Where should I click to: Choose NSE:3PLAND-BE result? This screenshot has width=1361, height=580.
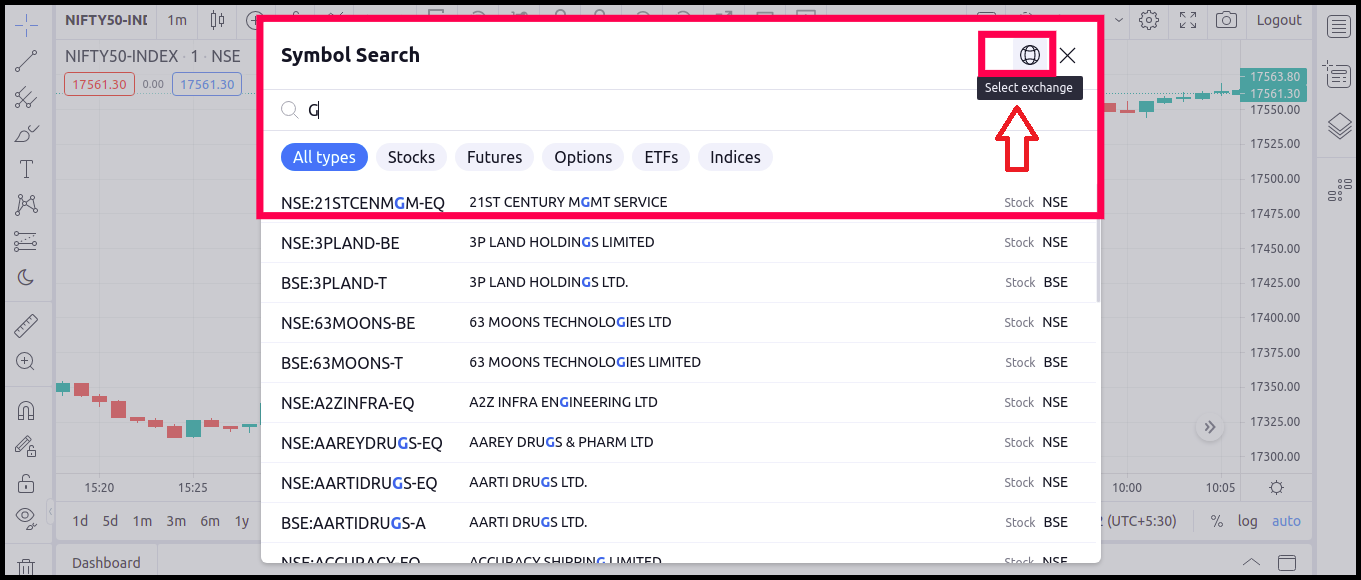[x=678, y=243]
